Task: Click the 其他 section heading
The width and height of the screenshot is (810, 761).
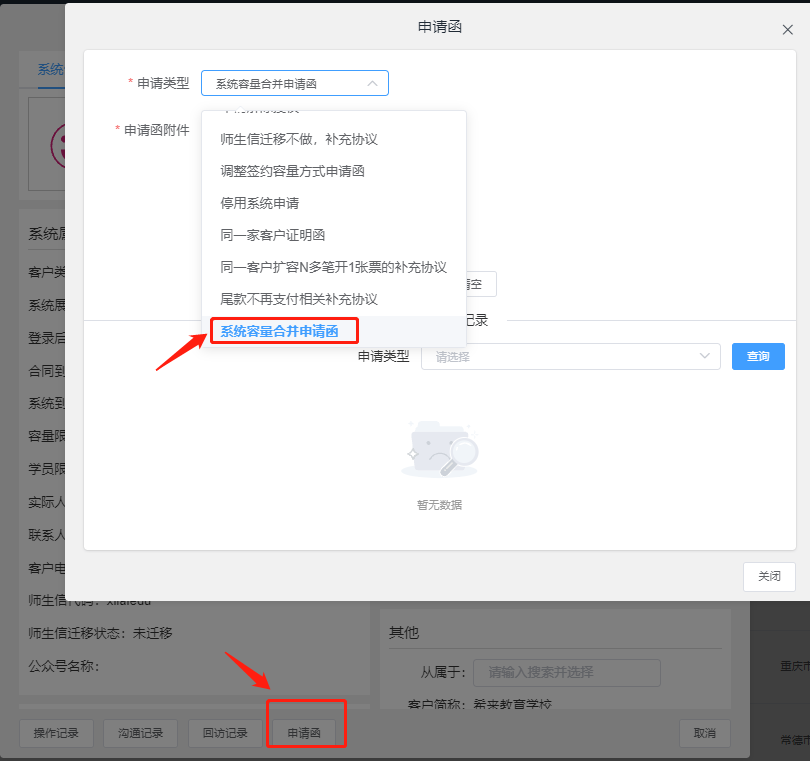Action: (x=404, y=633)
